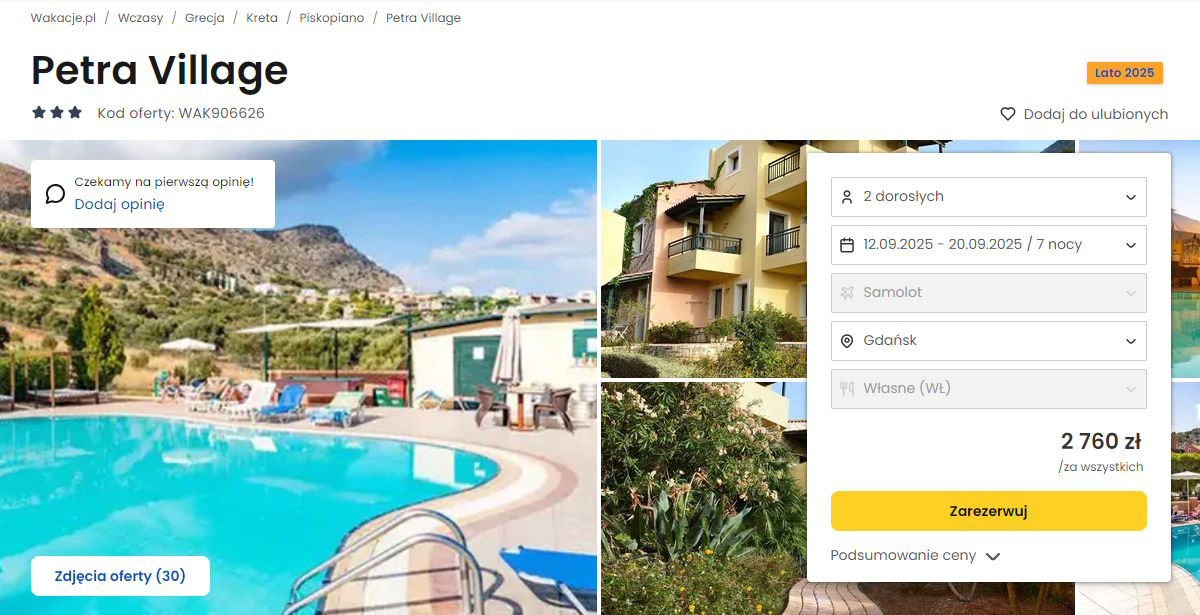
Task: Click the Lato 2025 orange badge
Action: 1124,73
